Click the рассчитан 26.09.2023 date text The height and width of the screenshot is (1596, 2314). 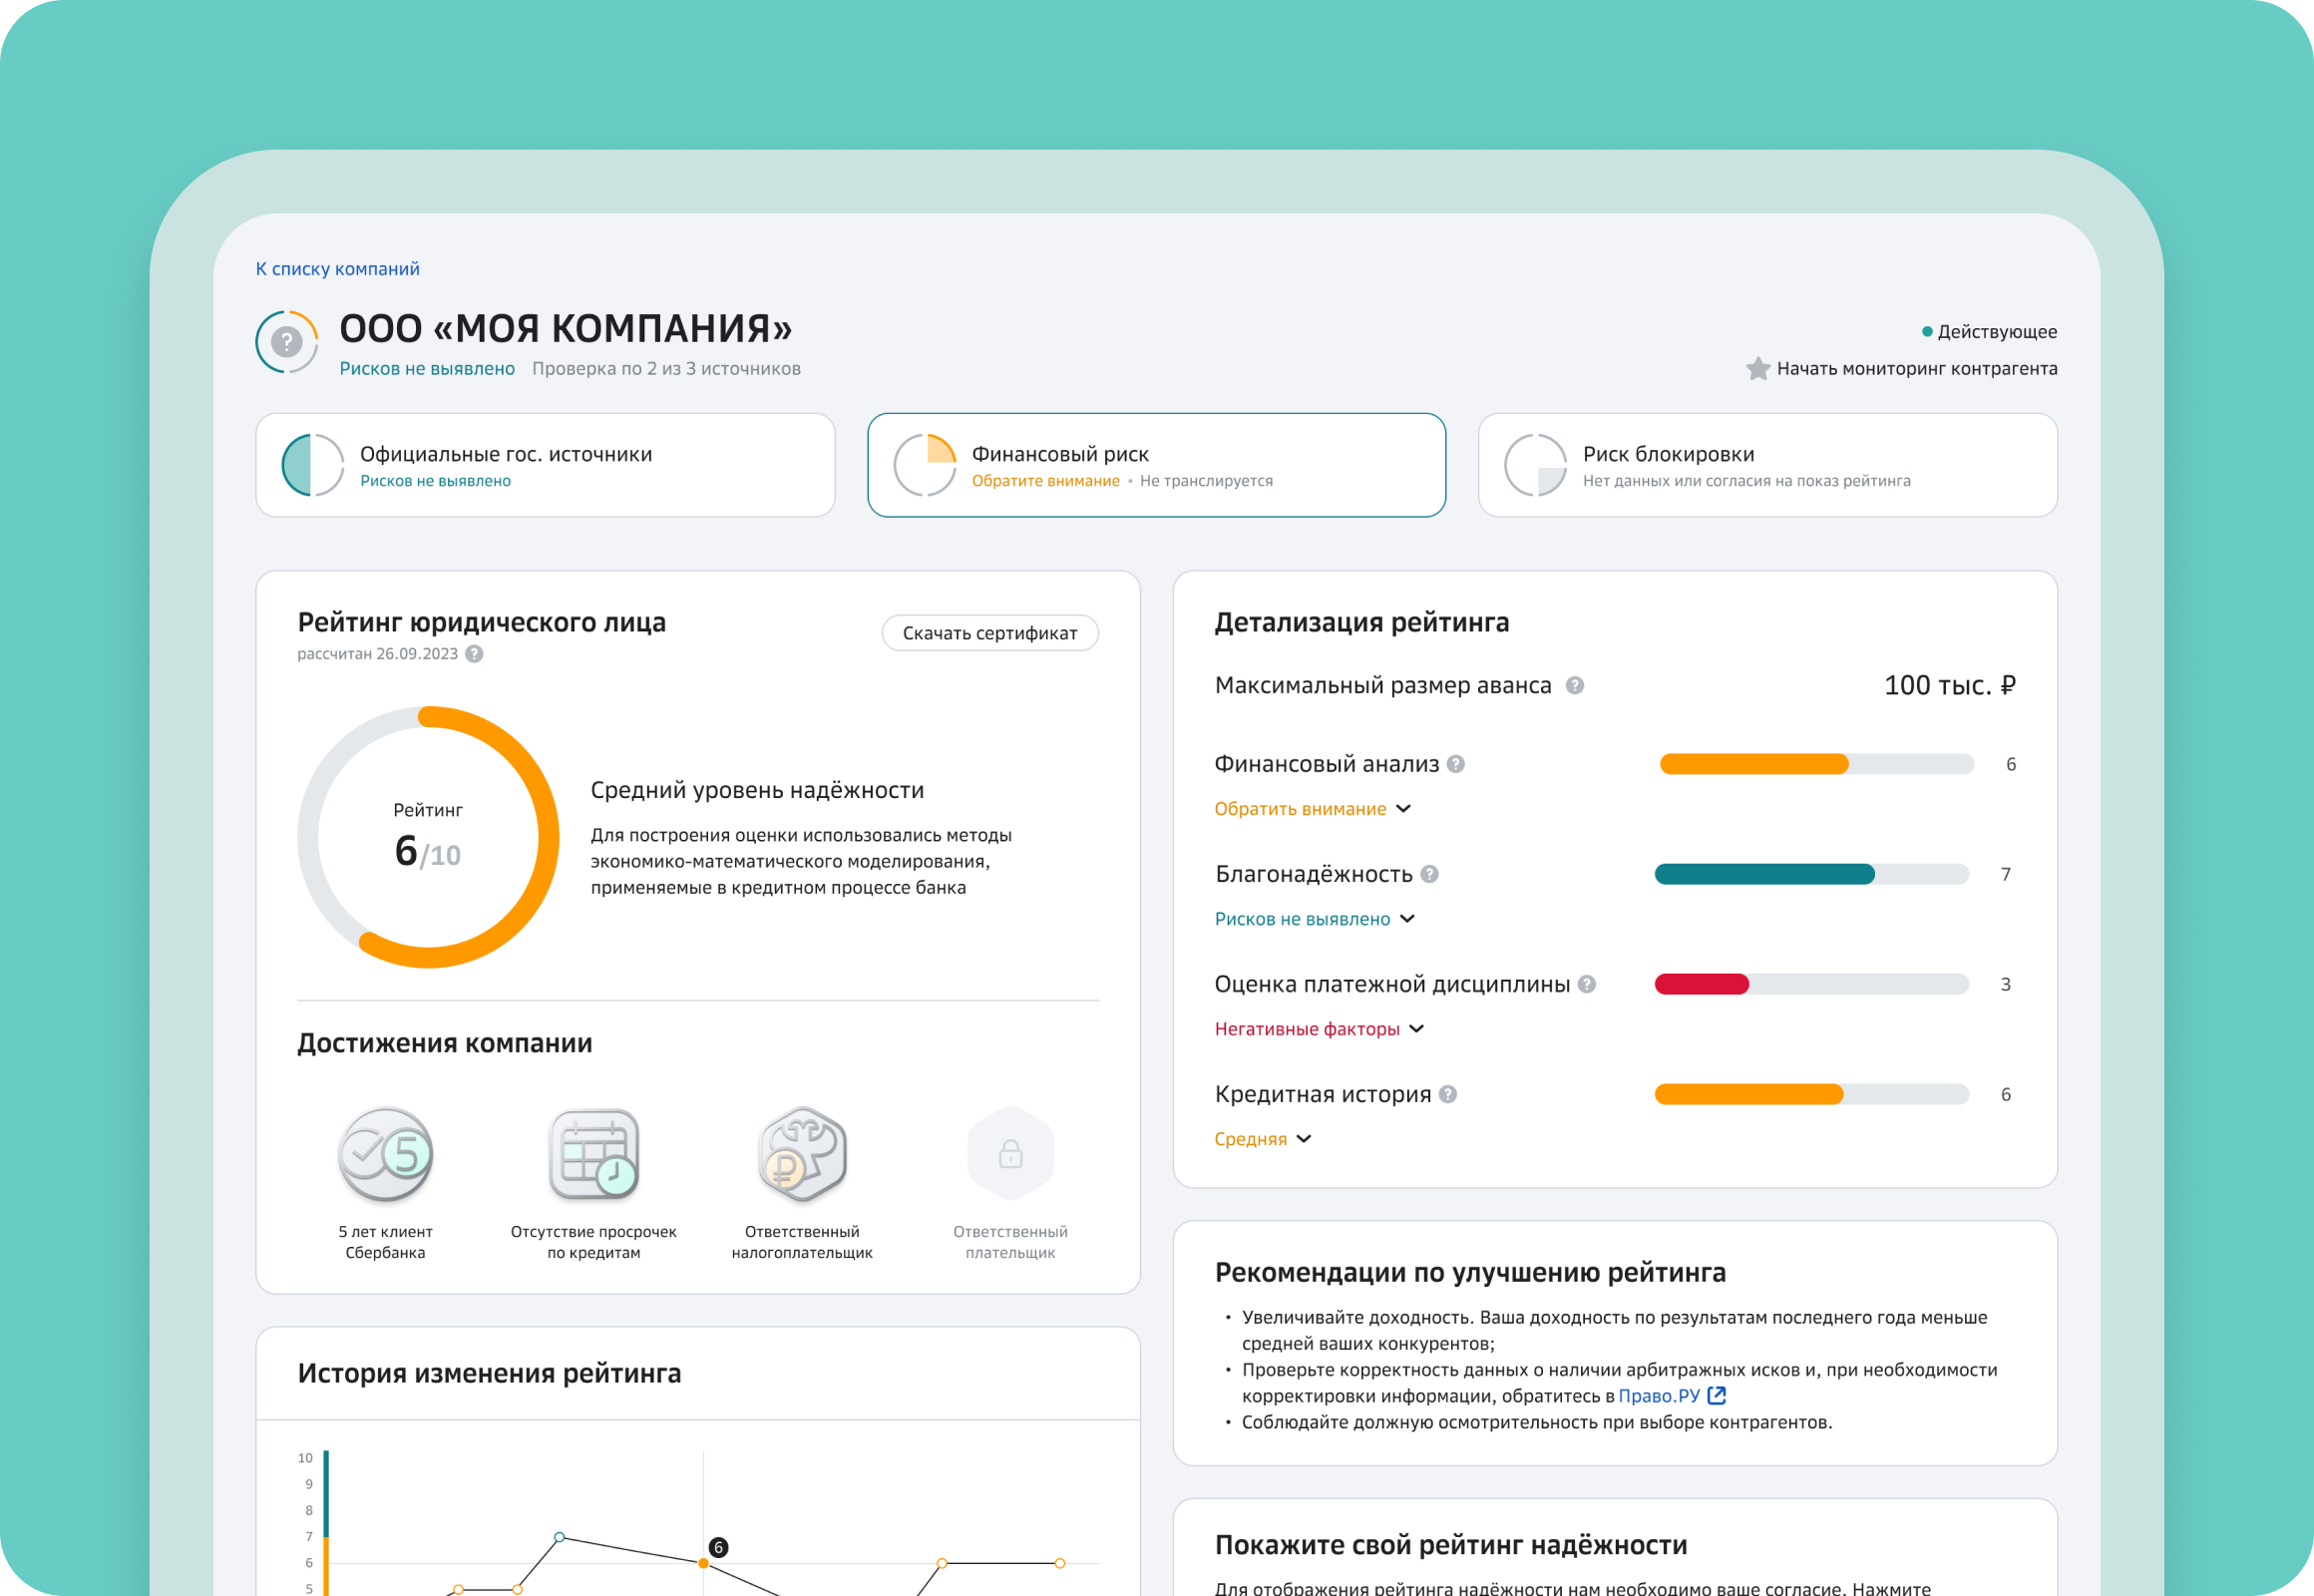point(377,654)
